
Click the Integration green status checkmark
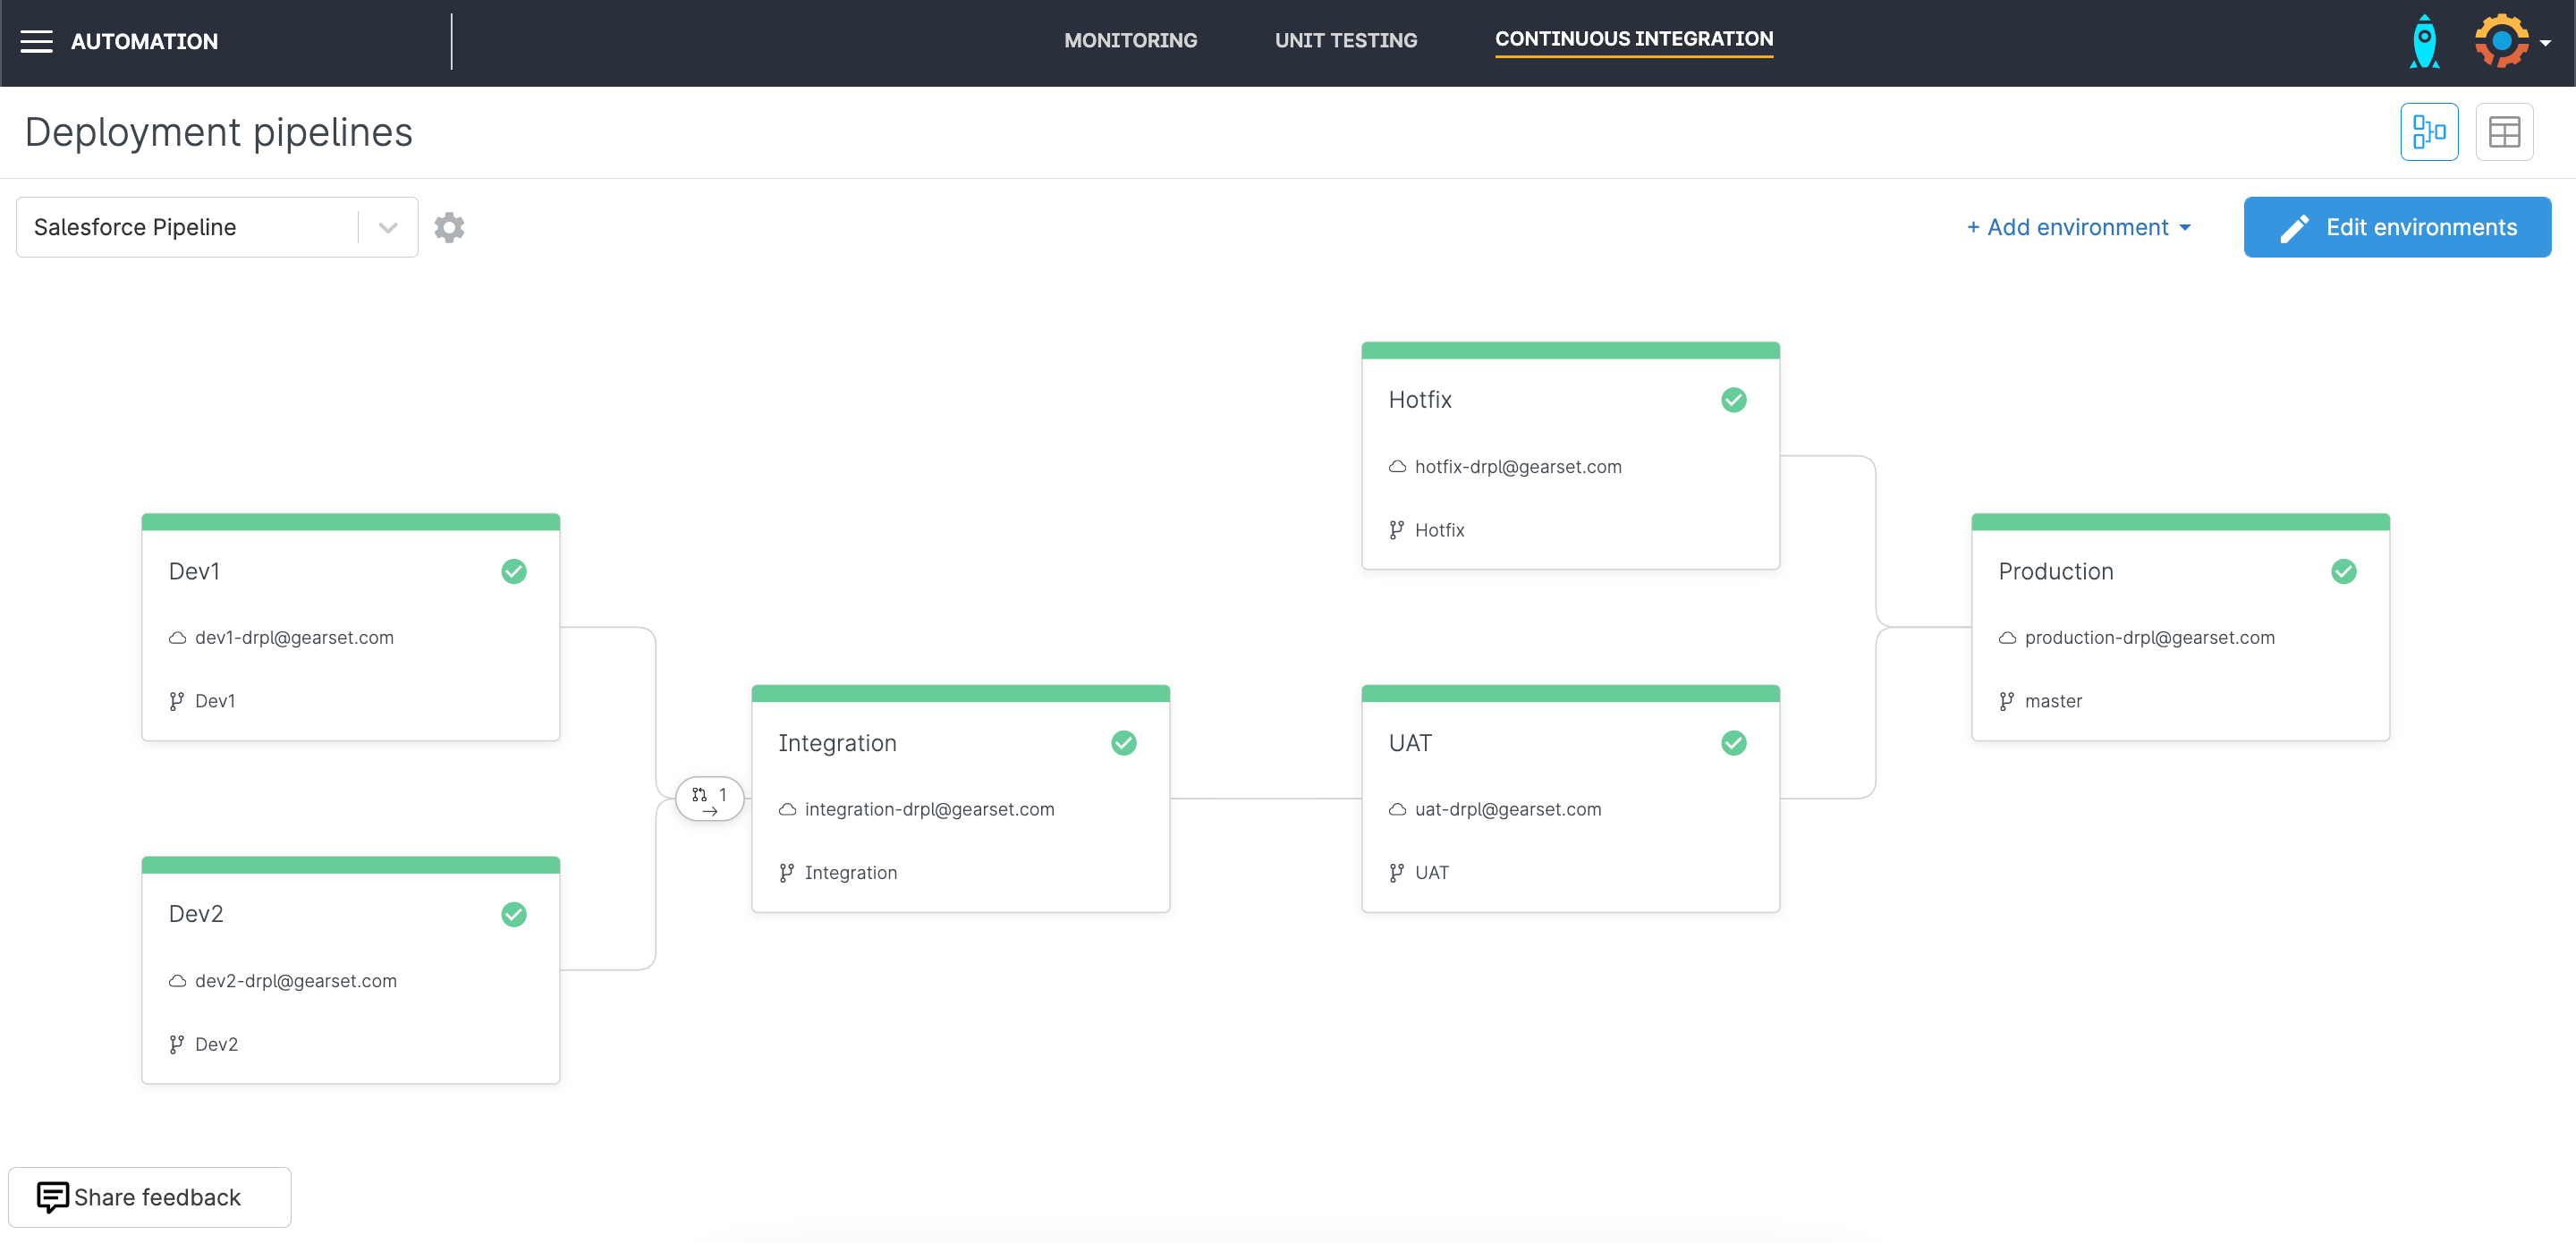point(1123,743)
